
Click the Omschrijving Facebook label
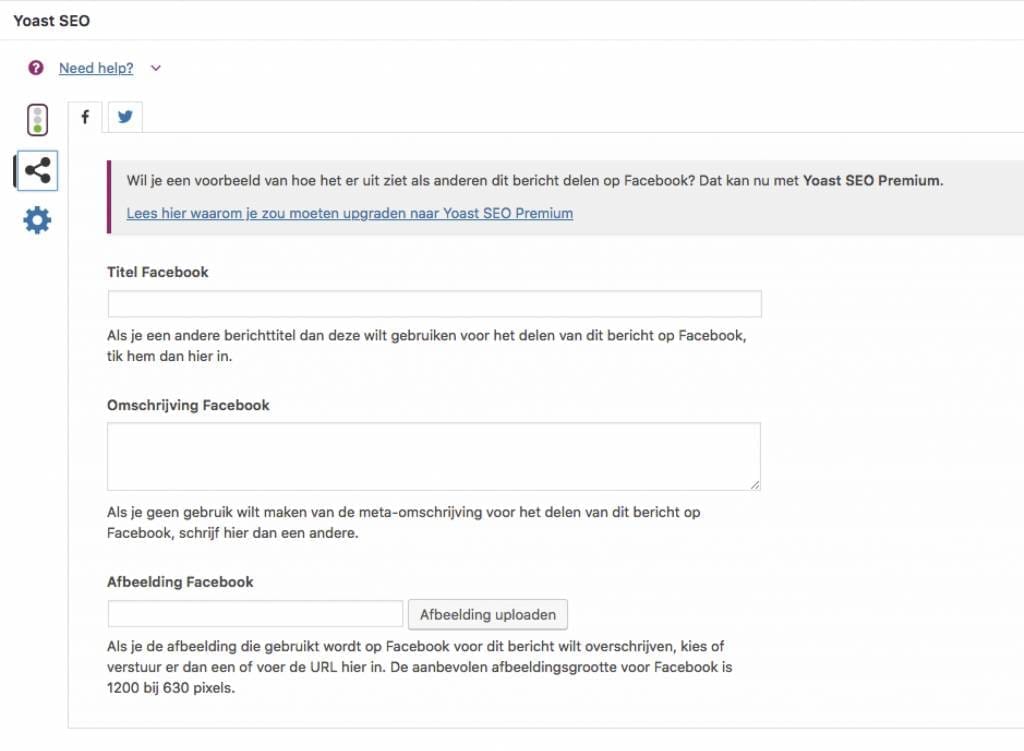coord(188,405)
